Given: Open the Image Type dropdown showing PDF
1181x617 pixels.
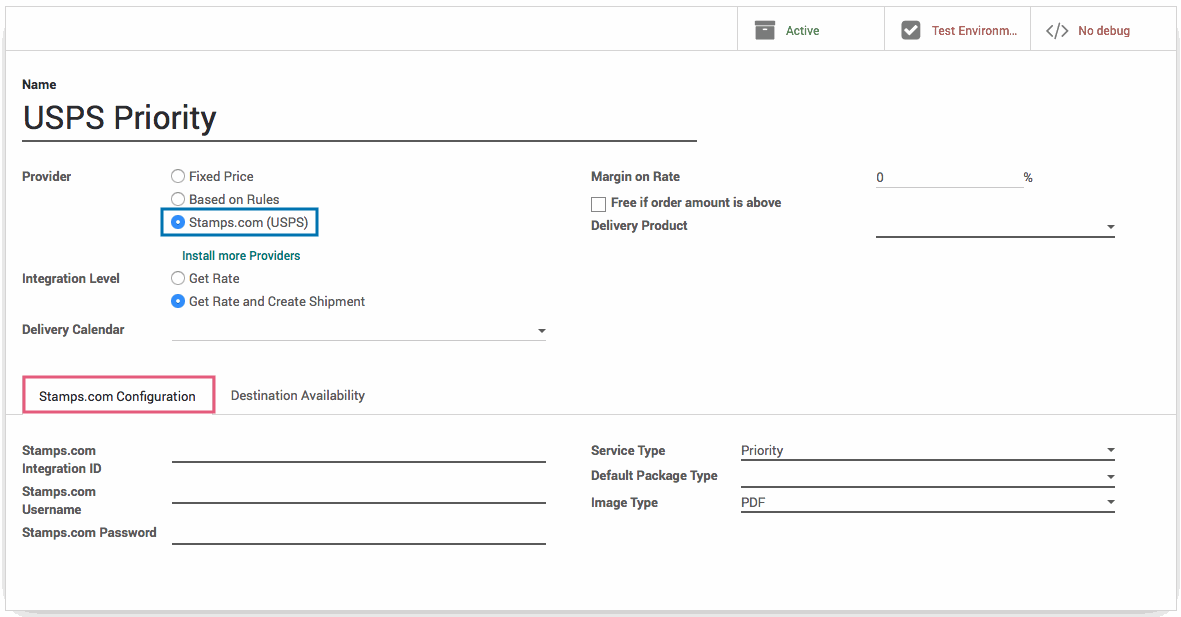Looking at the screenshot, I should click(927, 502).
